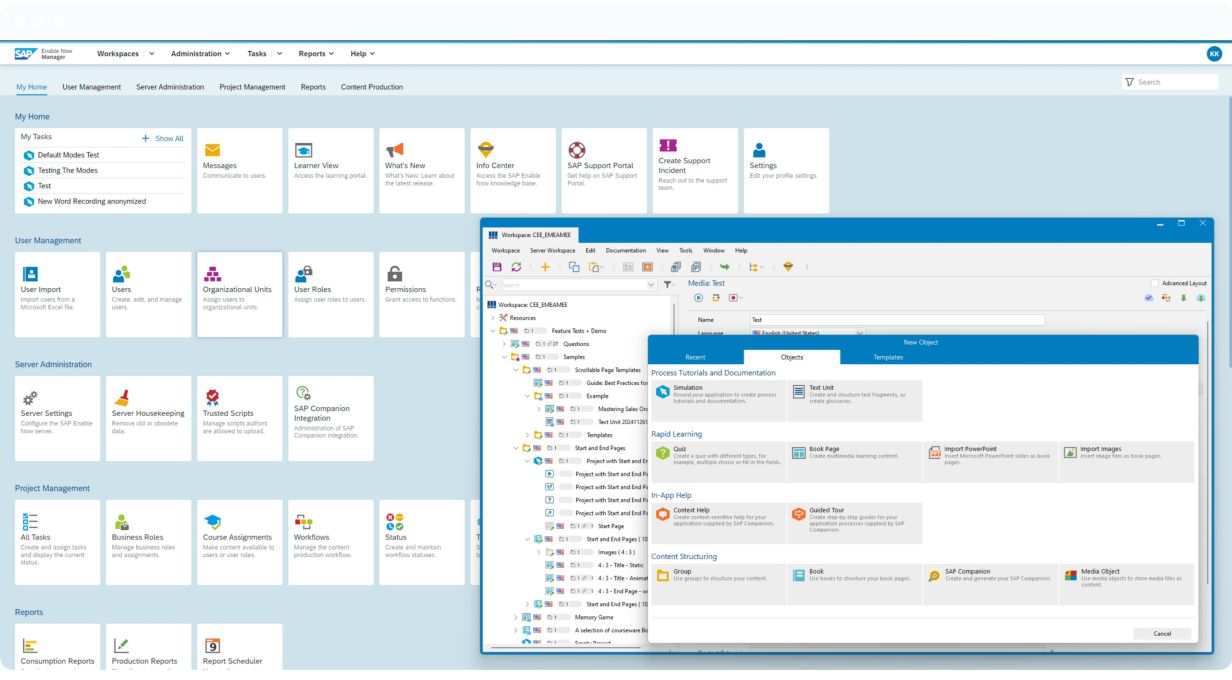The height and width of the screenshot is (680, 1232).
Task: Click the Cancel button
Action: click(x=1162, y=634)
